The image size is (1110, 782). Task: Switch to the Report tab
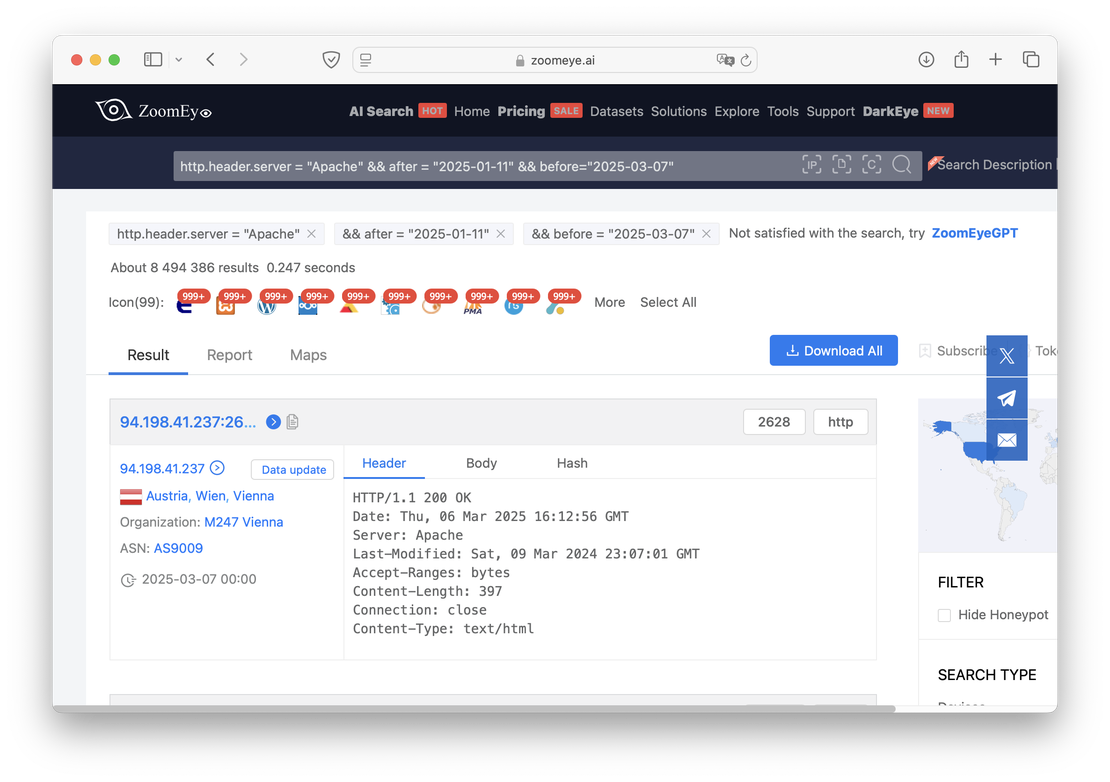[229, 355]
